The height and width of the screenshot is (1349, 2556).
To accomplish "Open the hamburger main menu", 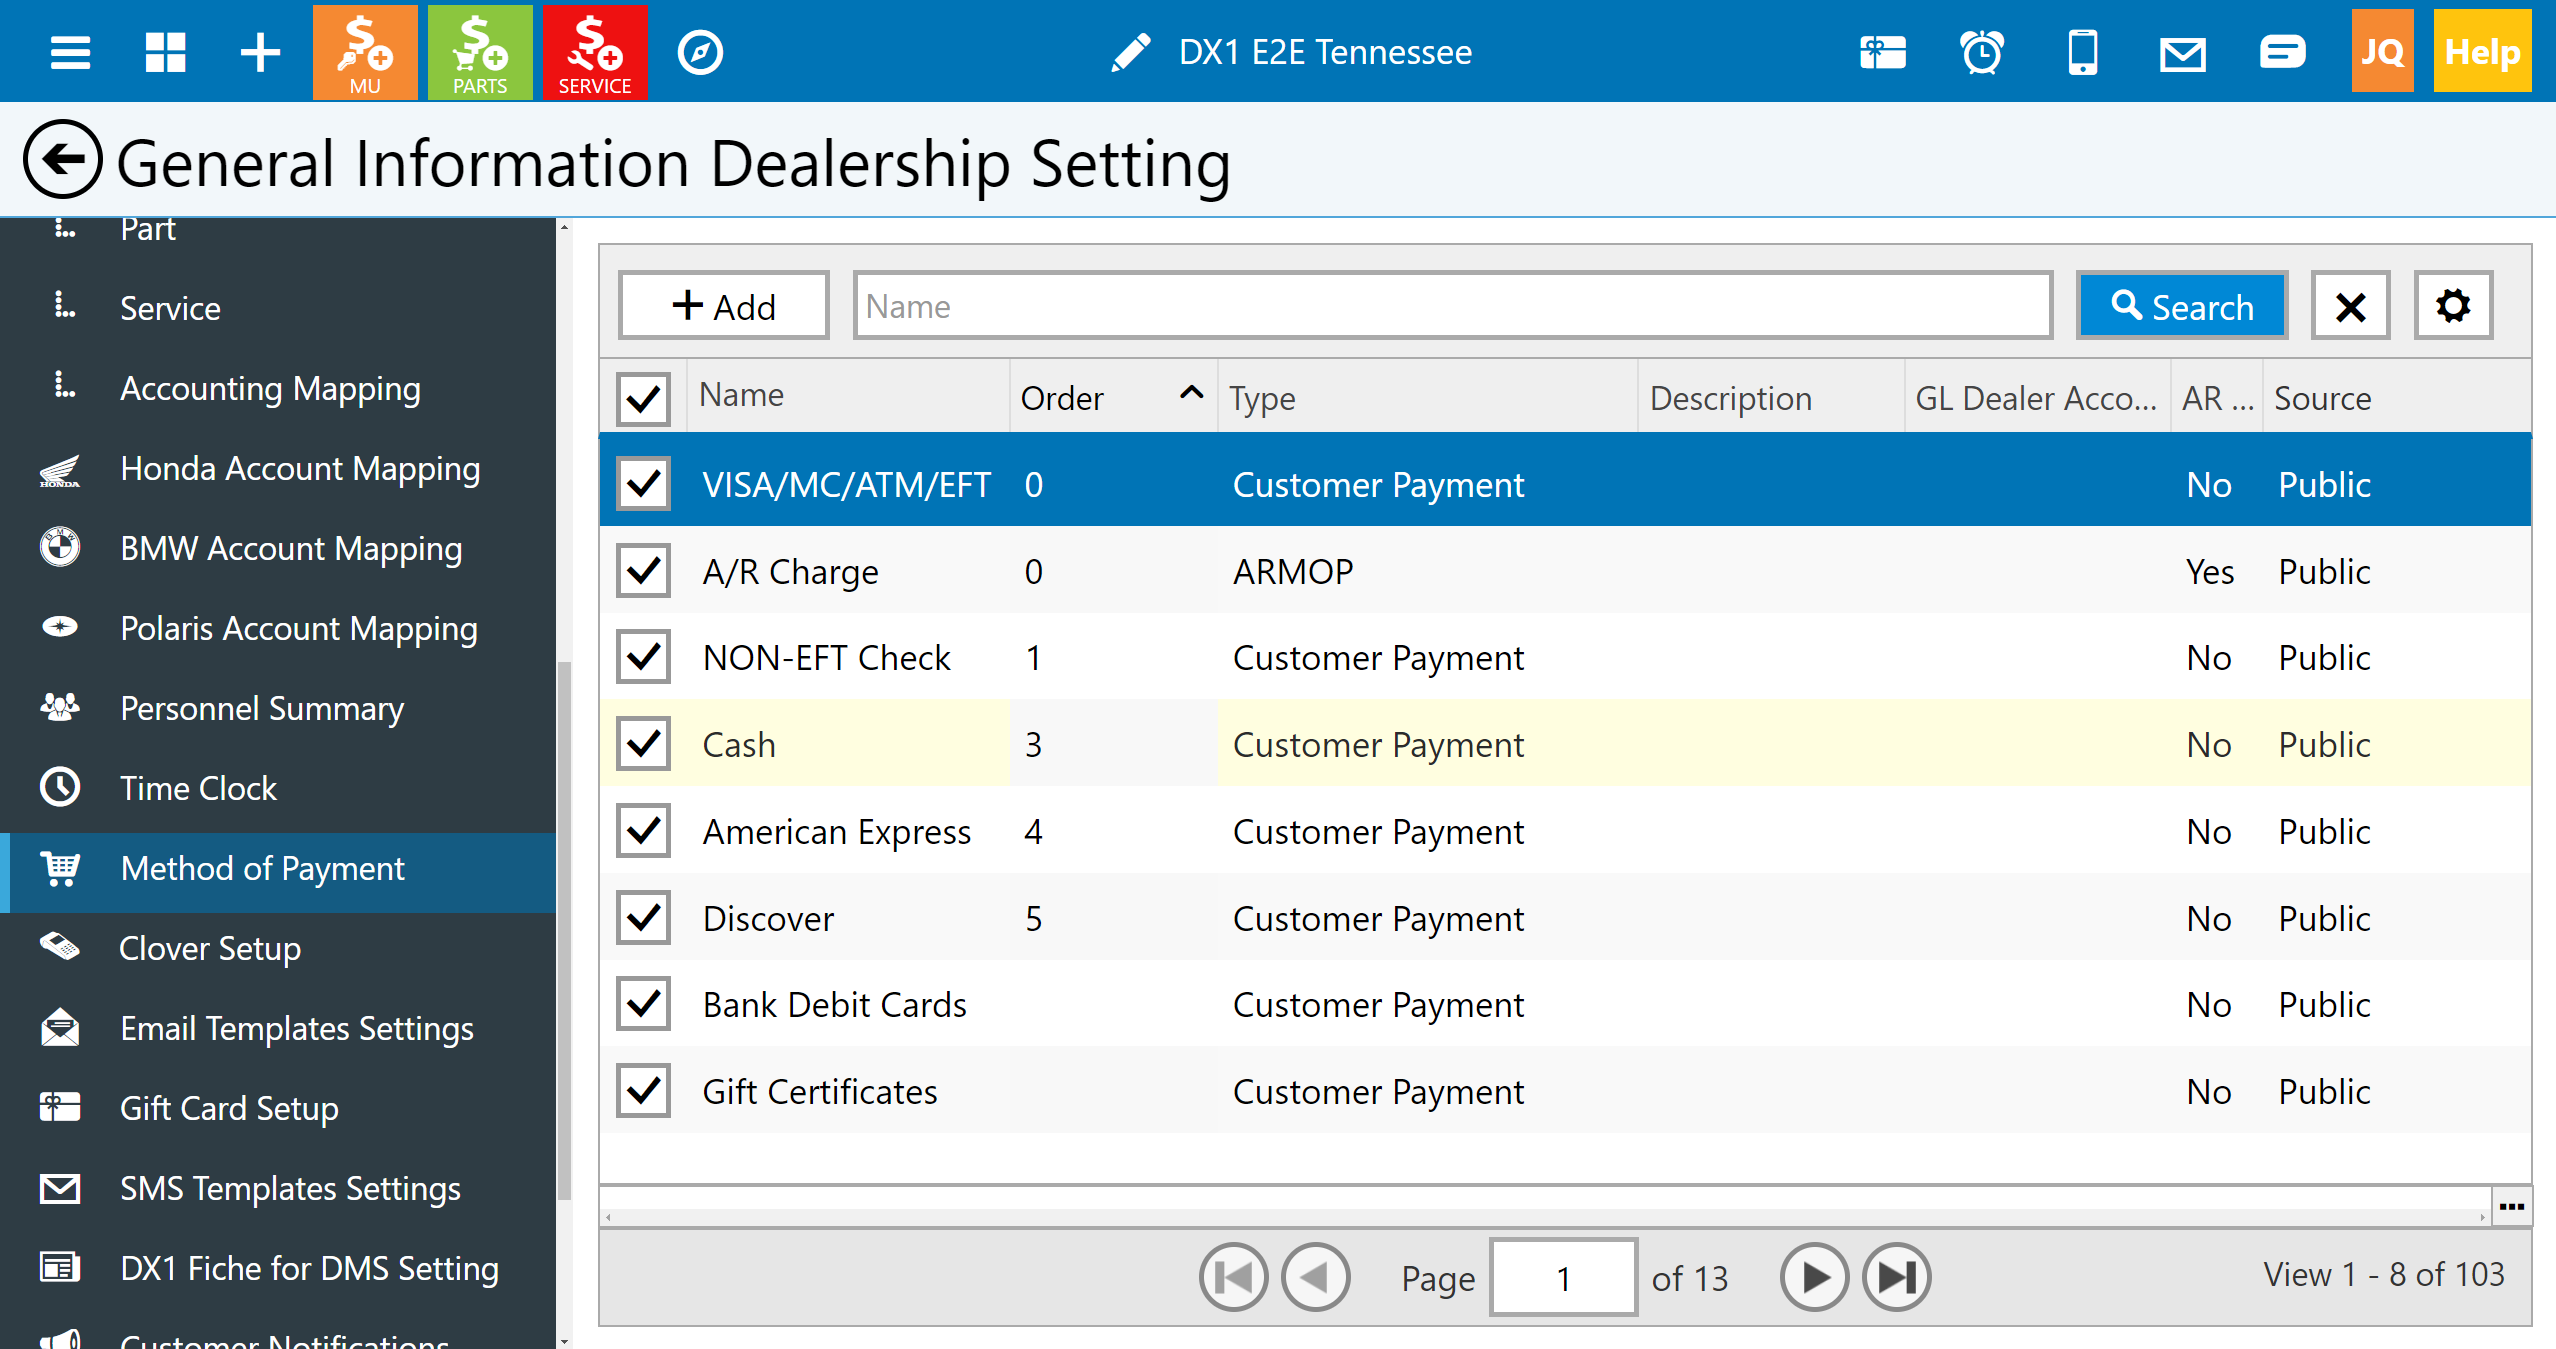I will (70, 52).
